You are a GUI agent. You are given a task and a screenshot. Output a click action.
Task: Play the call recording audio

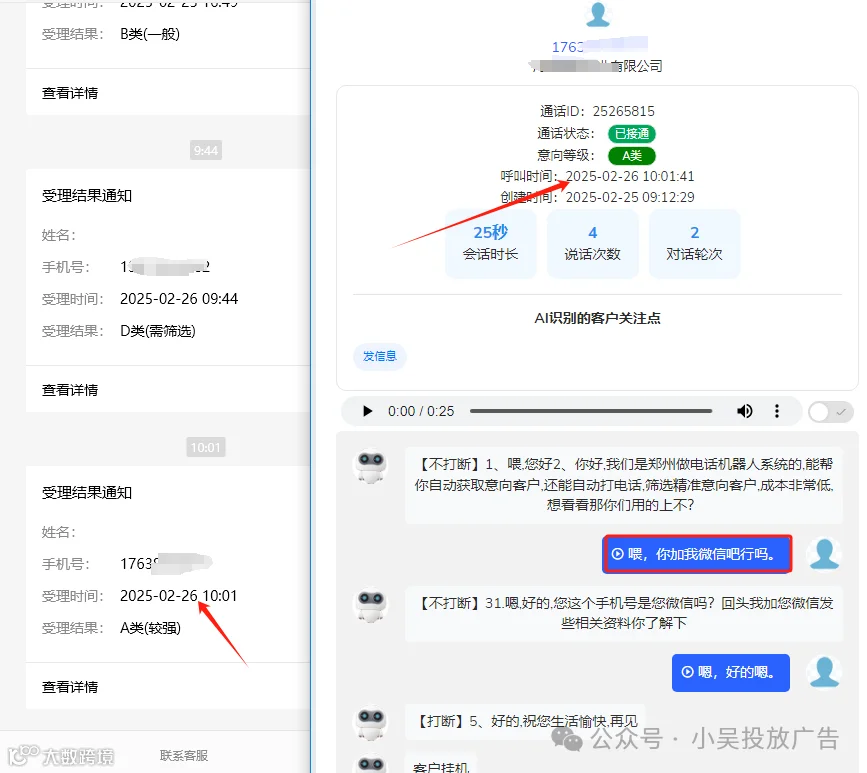pyautogui.click(x=367, y=411)
